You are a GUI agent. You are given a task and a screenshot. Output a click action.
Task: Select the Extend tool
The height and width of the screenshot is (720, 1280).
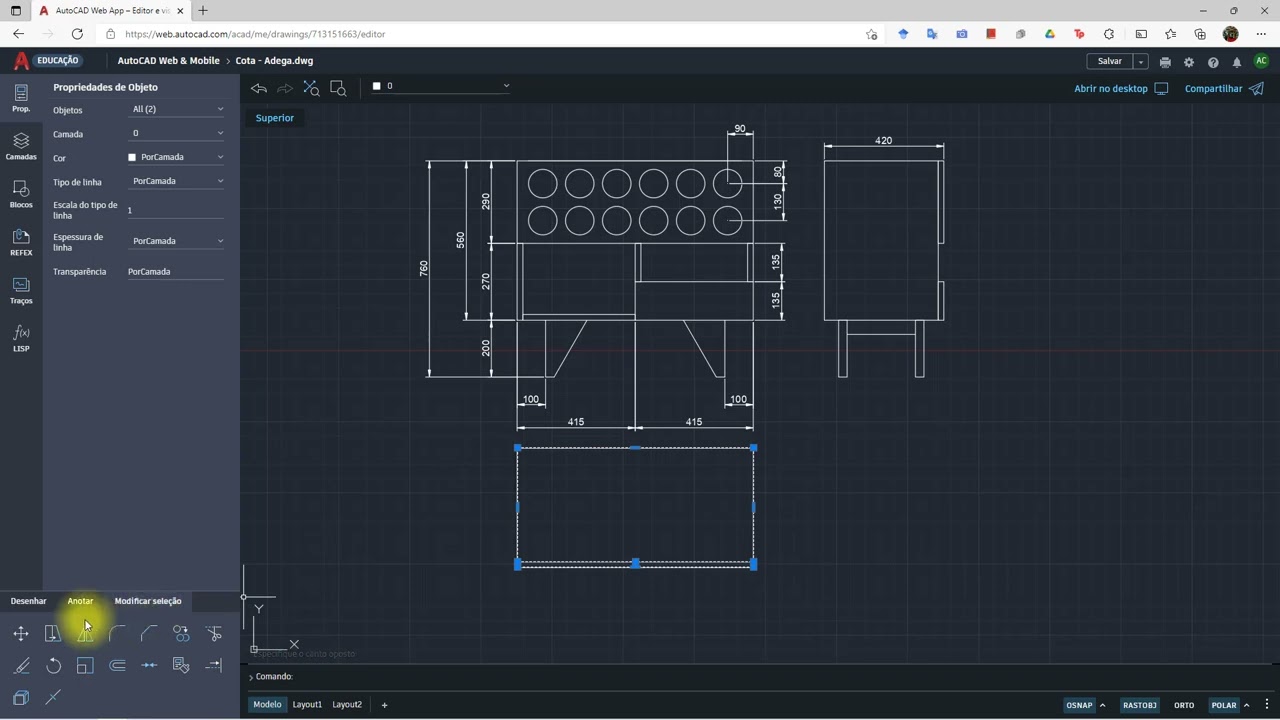(x=213, y=665)
